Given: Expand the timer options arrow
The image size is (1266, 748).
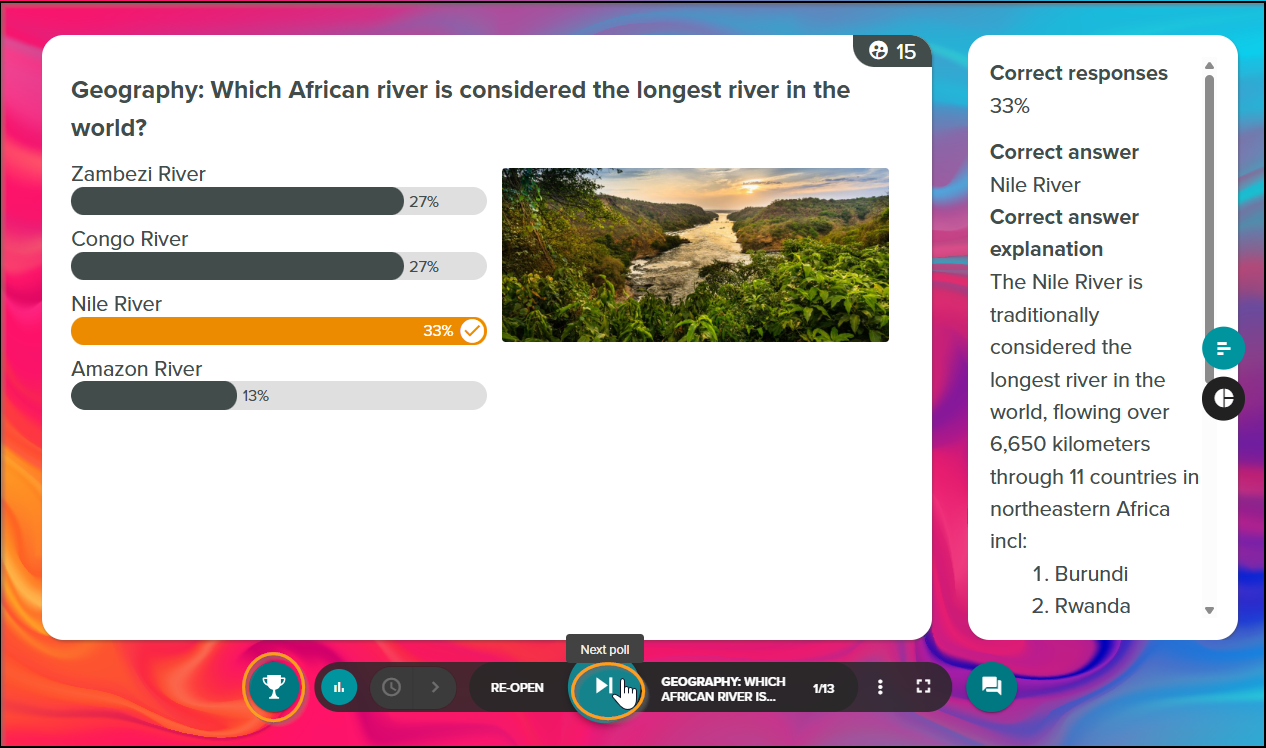Looking at the screenshot, I should coord(435,687).
